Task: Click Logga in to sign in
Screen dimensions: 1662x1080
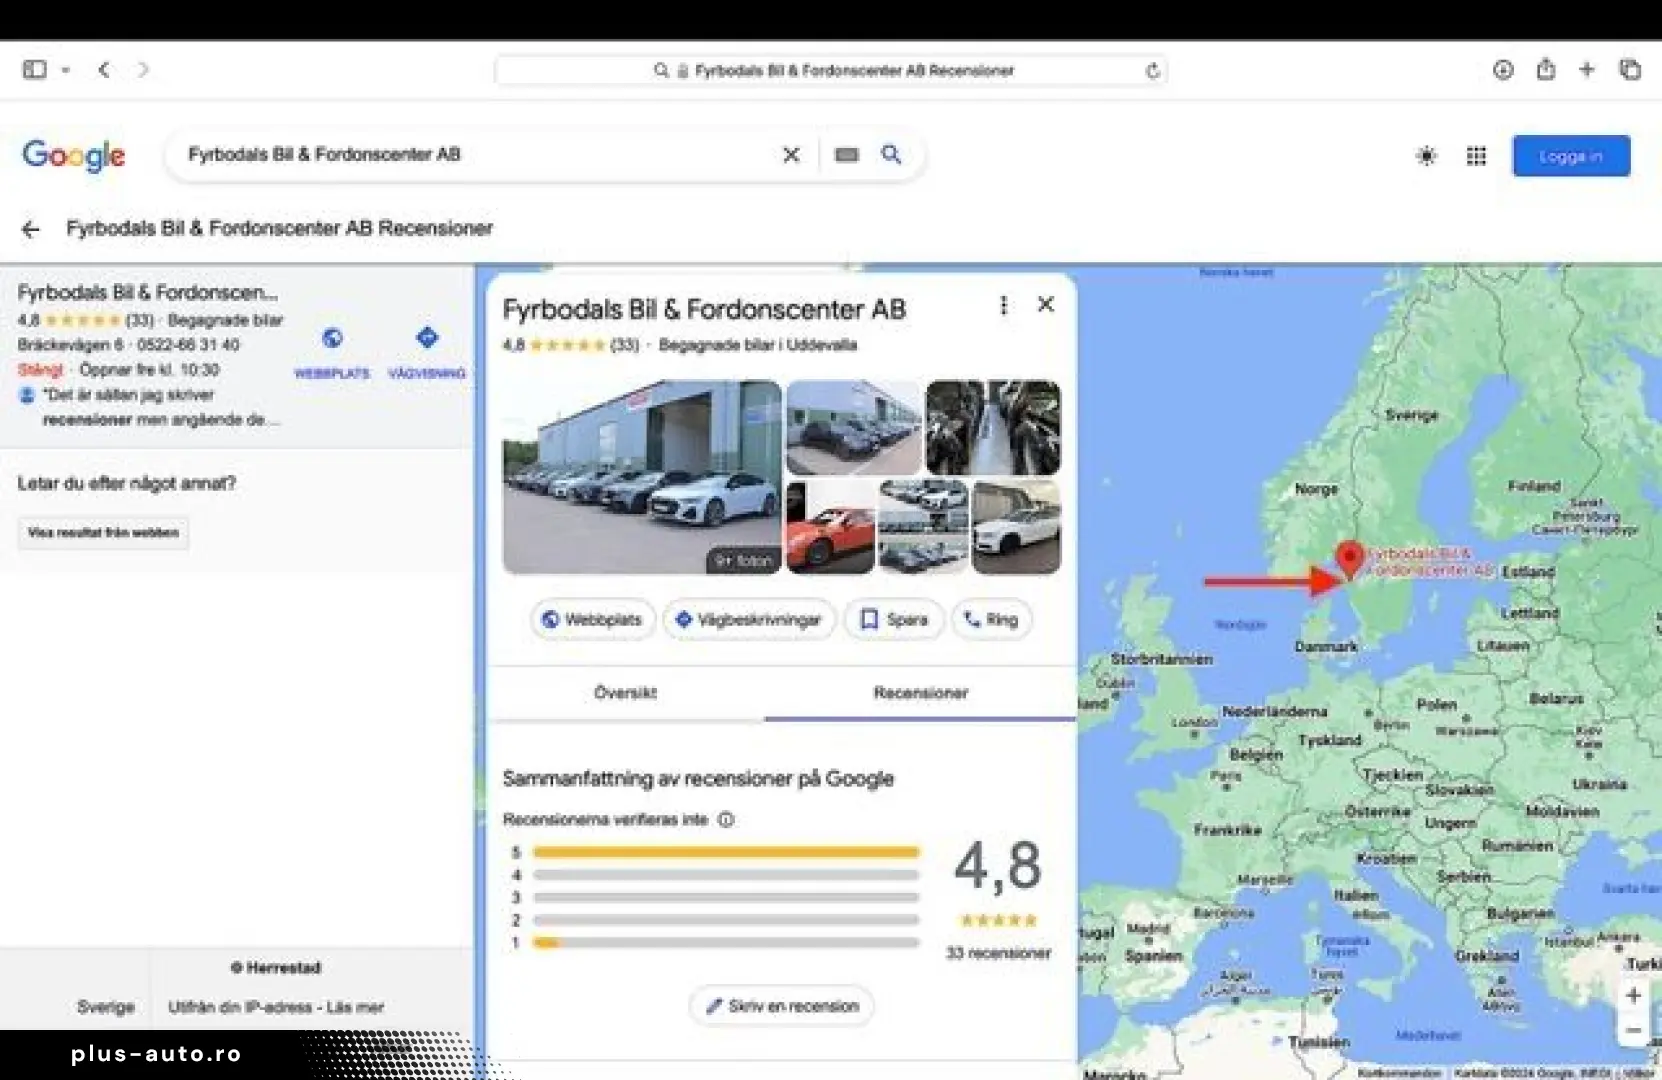Action: (x=1570, y=156)
